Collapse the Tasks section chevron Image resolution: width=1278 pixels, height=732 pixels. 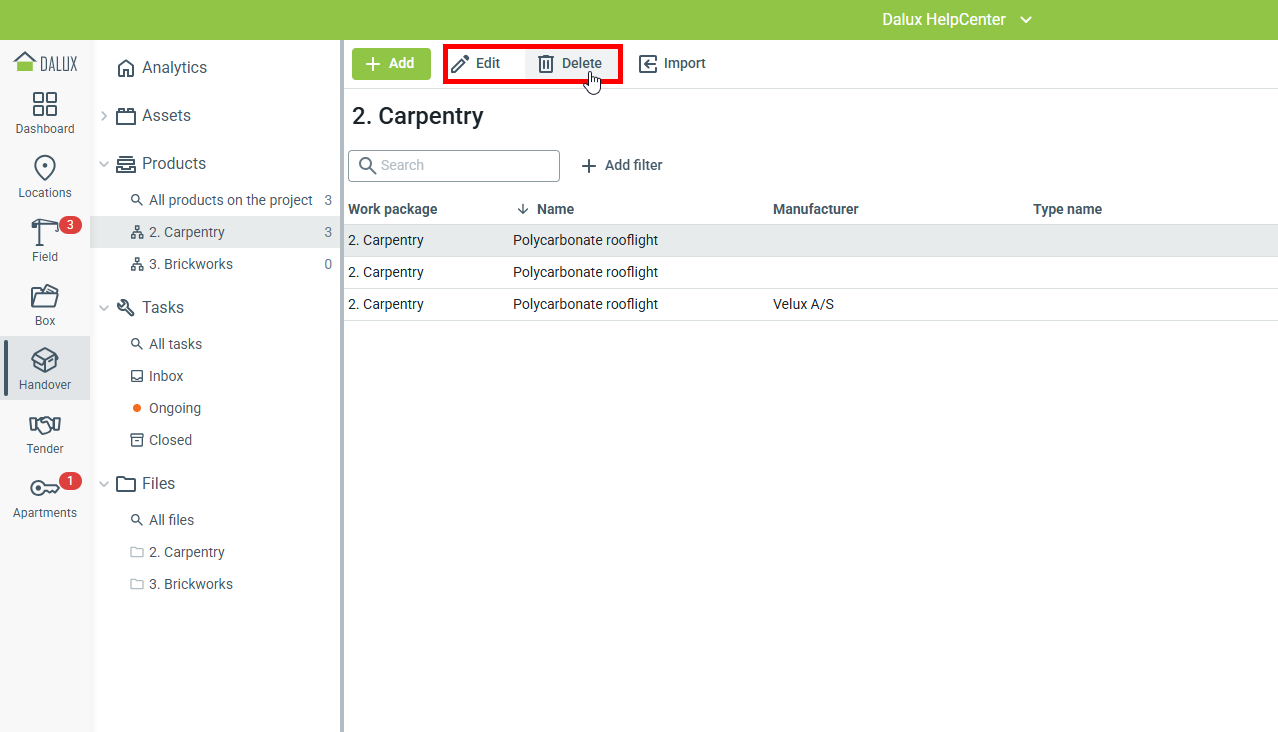[x=104, y=308]
